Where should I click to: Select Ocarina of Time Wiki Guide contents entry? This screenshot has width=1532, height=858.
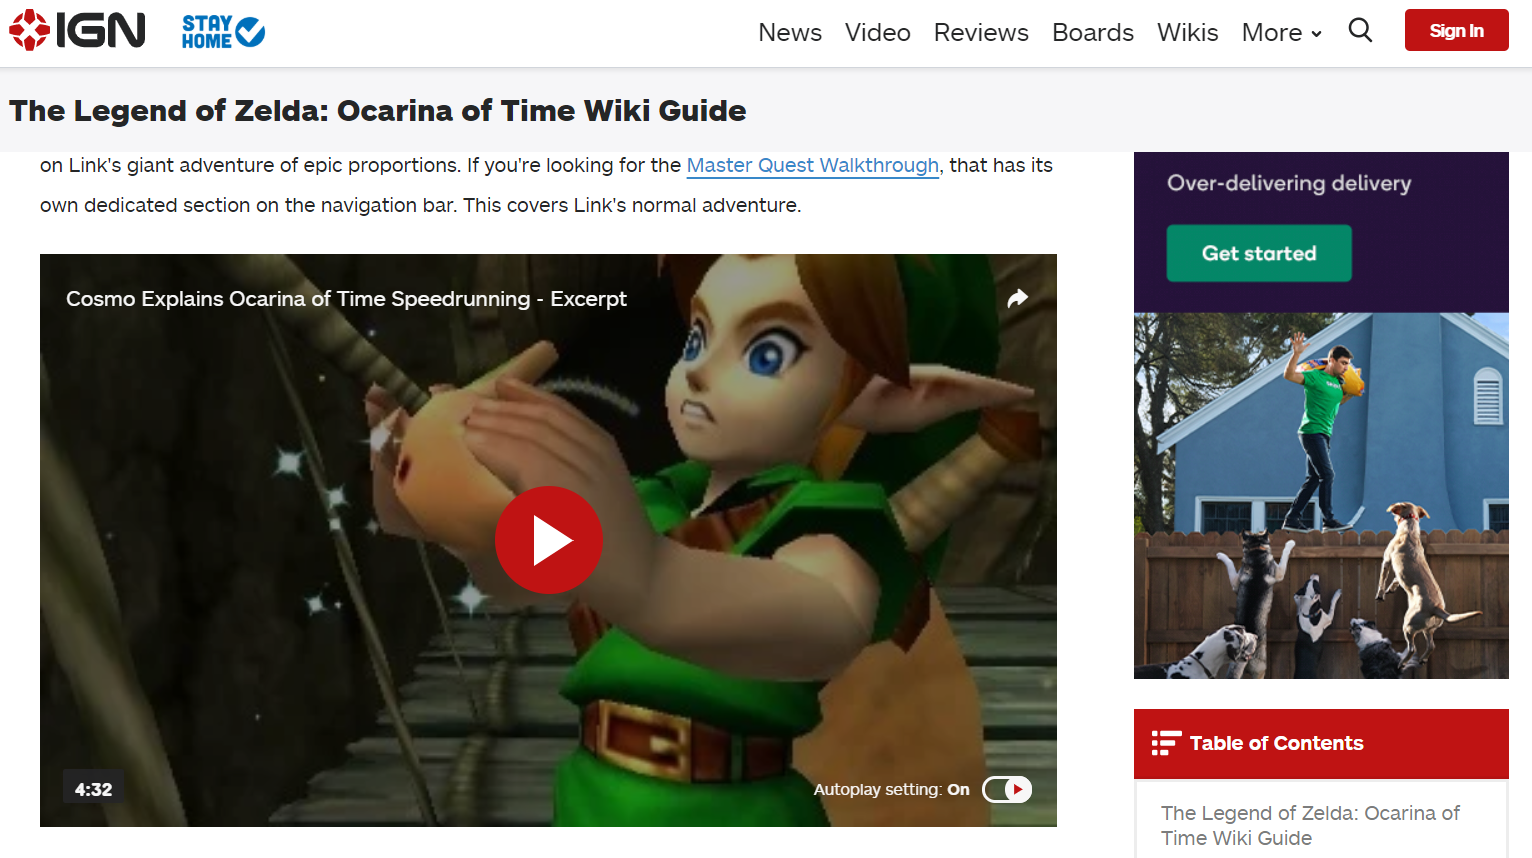(x=1310, y=825)
